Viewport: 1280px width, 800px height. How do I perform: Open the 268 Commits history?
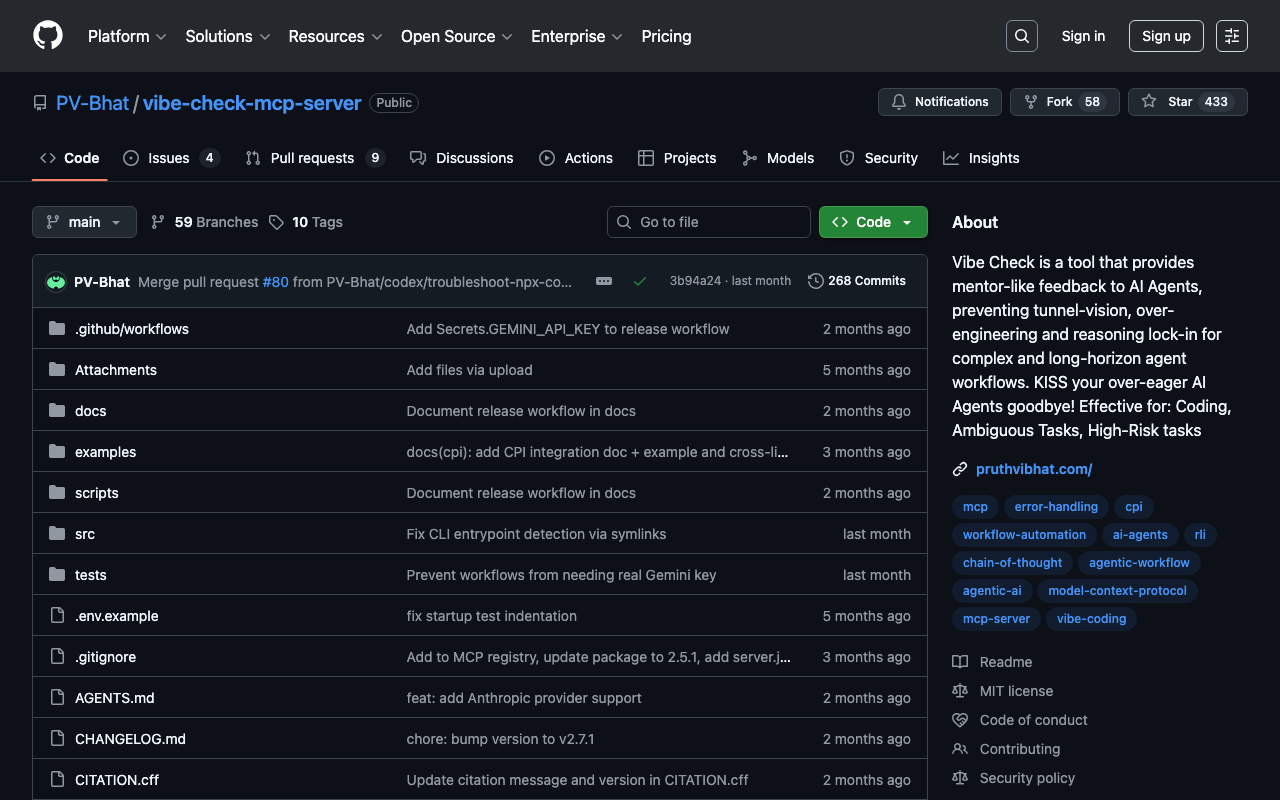point(856,281)
